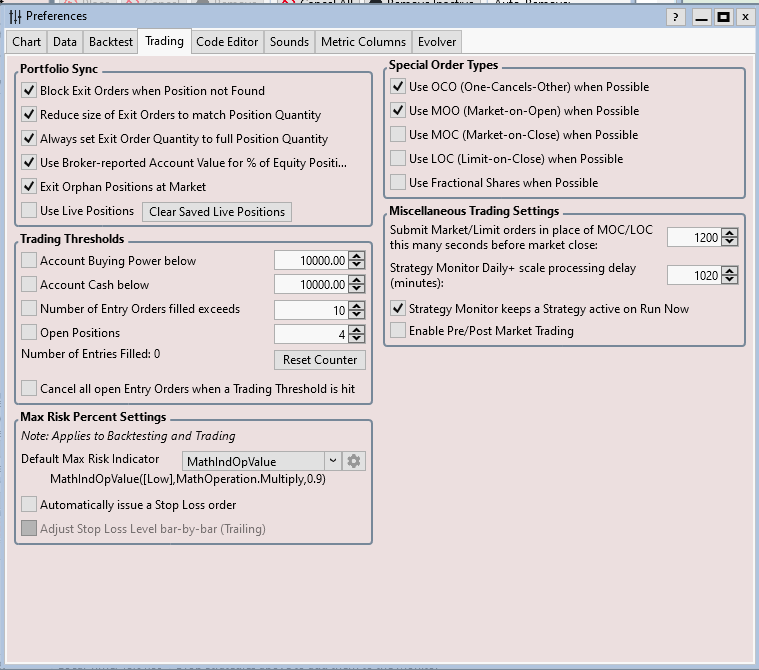
Task: Click the Number of Entry Orders filled input field
Action: coord(309,310)
